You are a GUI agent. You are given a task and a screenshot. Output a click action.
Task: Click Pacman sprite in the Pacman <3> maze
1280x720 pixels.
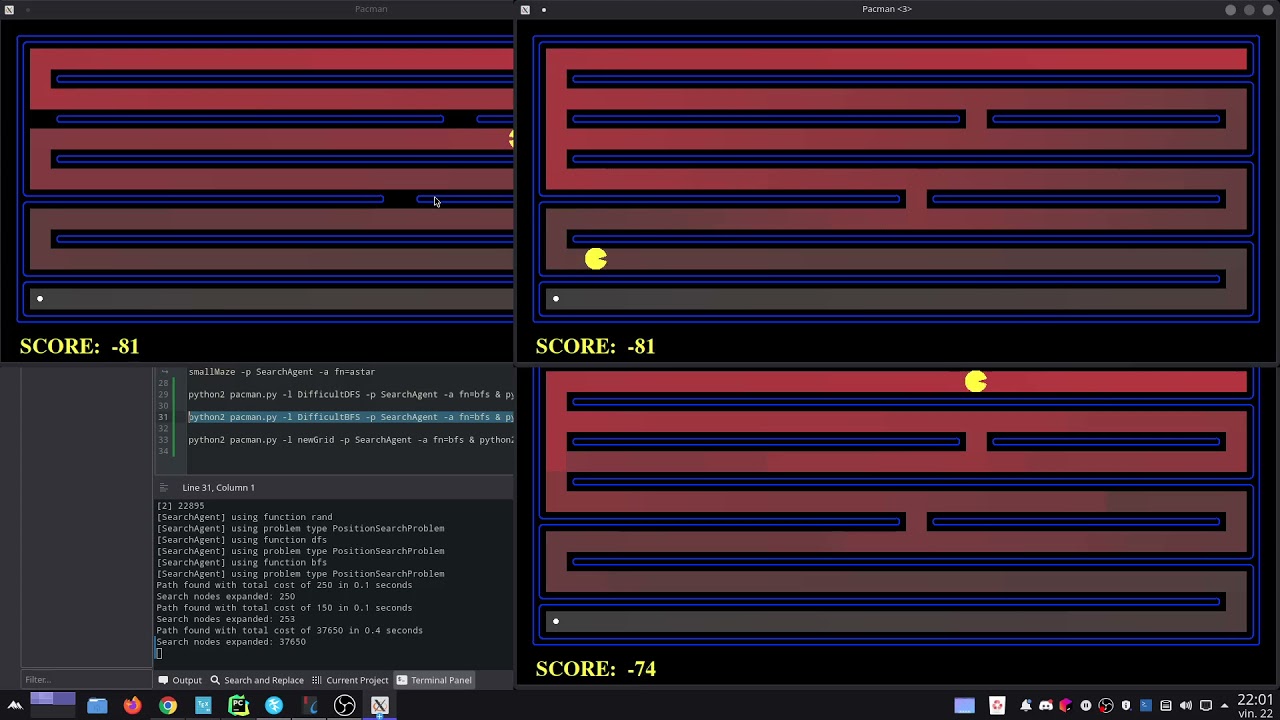(596, 259)
